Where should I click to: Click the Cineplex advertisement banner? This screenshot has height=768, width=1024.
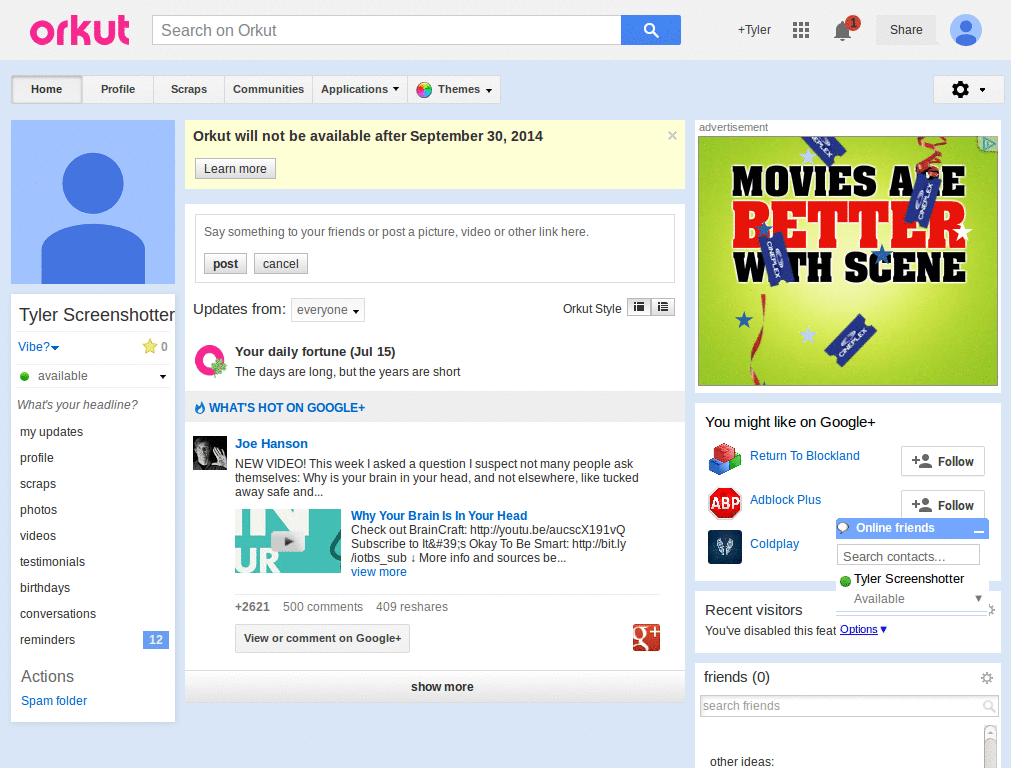[848, 261]
